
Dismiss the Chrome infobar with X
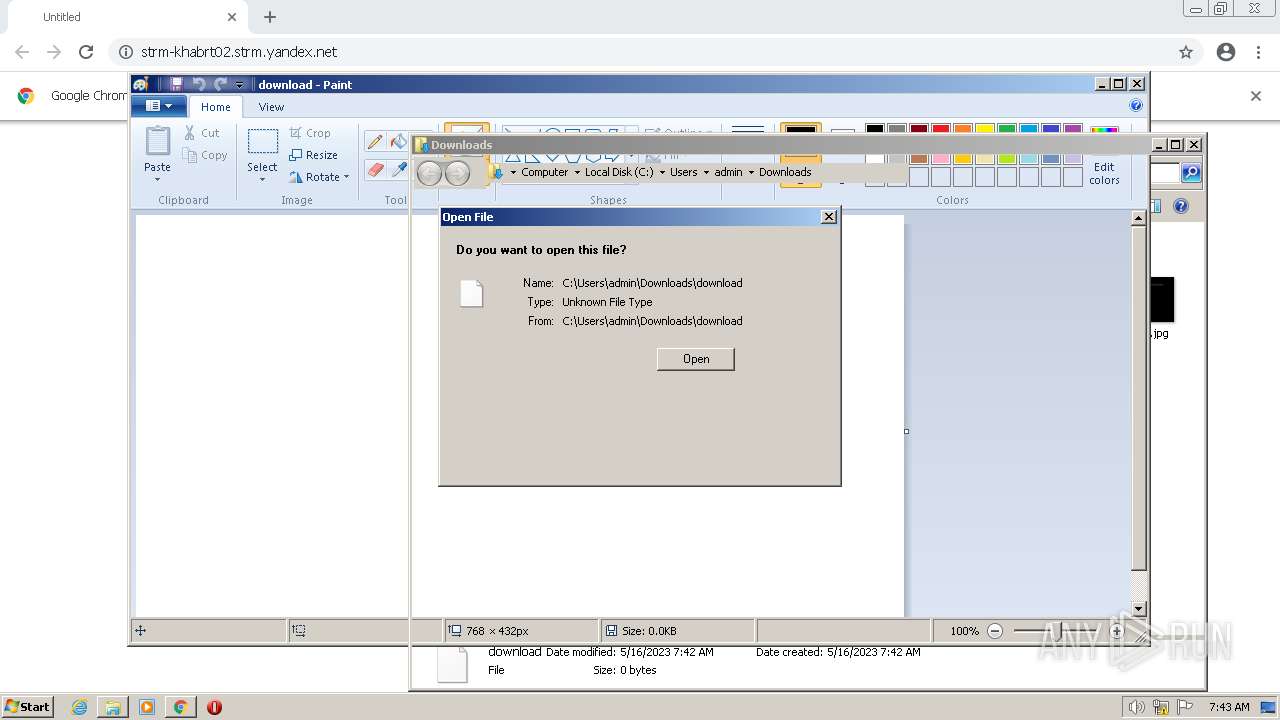1256,96
